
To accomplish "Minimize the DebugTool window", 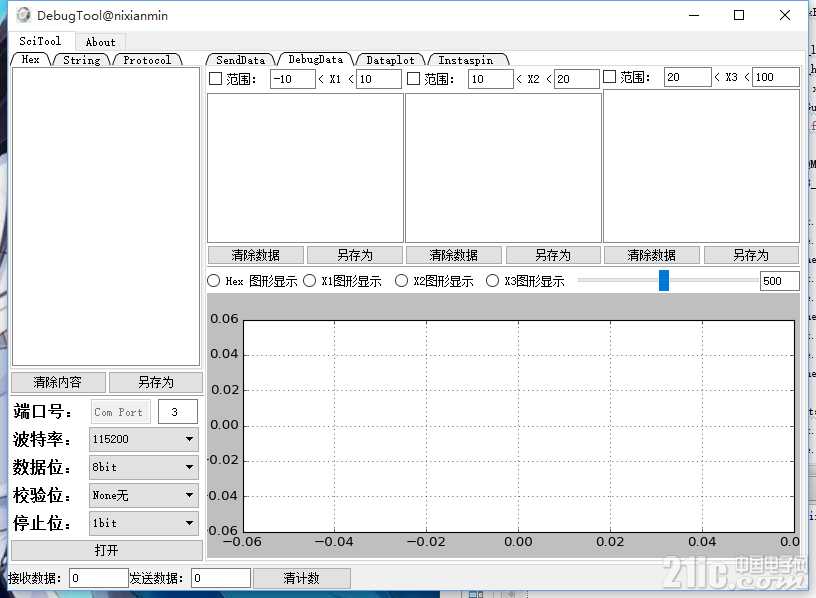I will tap(694, 15).
